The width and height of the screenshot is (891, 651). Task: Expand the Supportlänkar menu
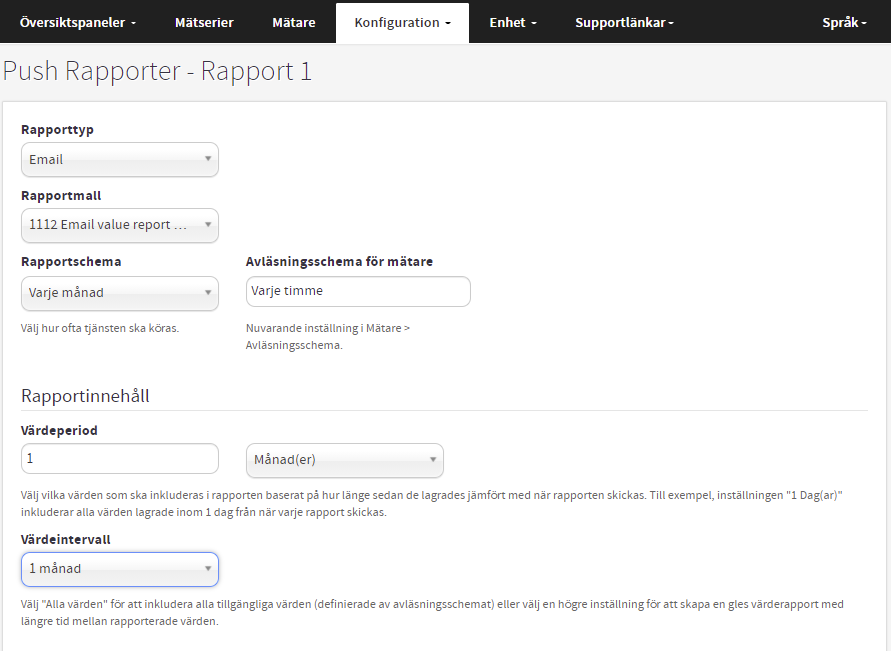point(624,22)
